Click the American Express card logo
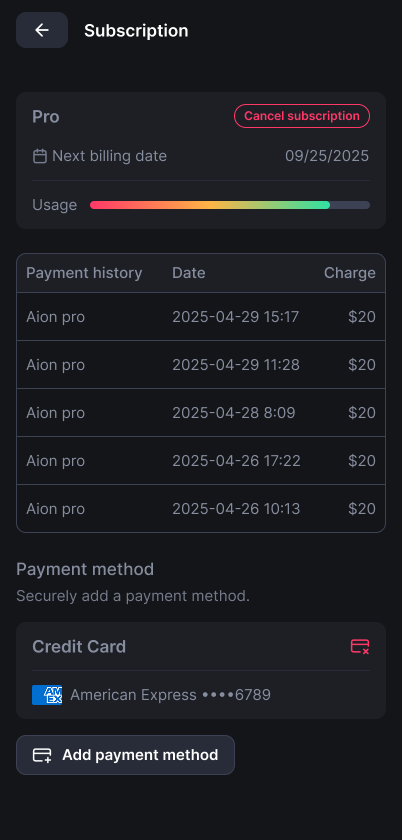This screenshot has height=840, width=402. [47, 695]
